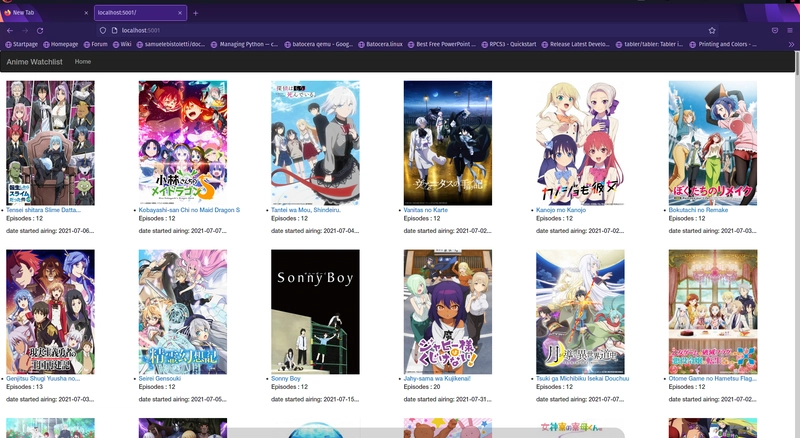
Task: Click "Episodes : 13" under Genjitsu Shugi Yuusha
Action: pos(24,387)
